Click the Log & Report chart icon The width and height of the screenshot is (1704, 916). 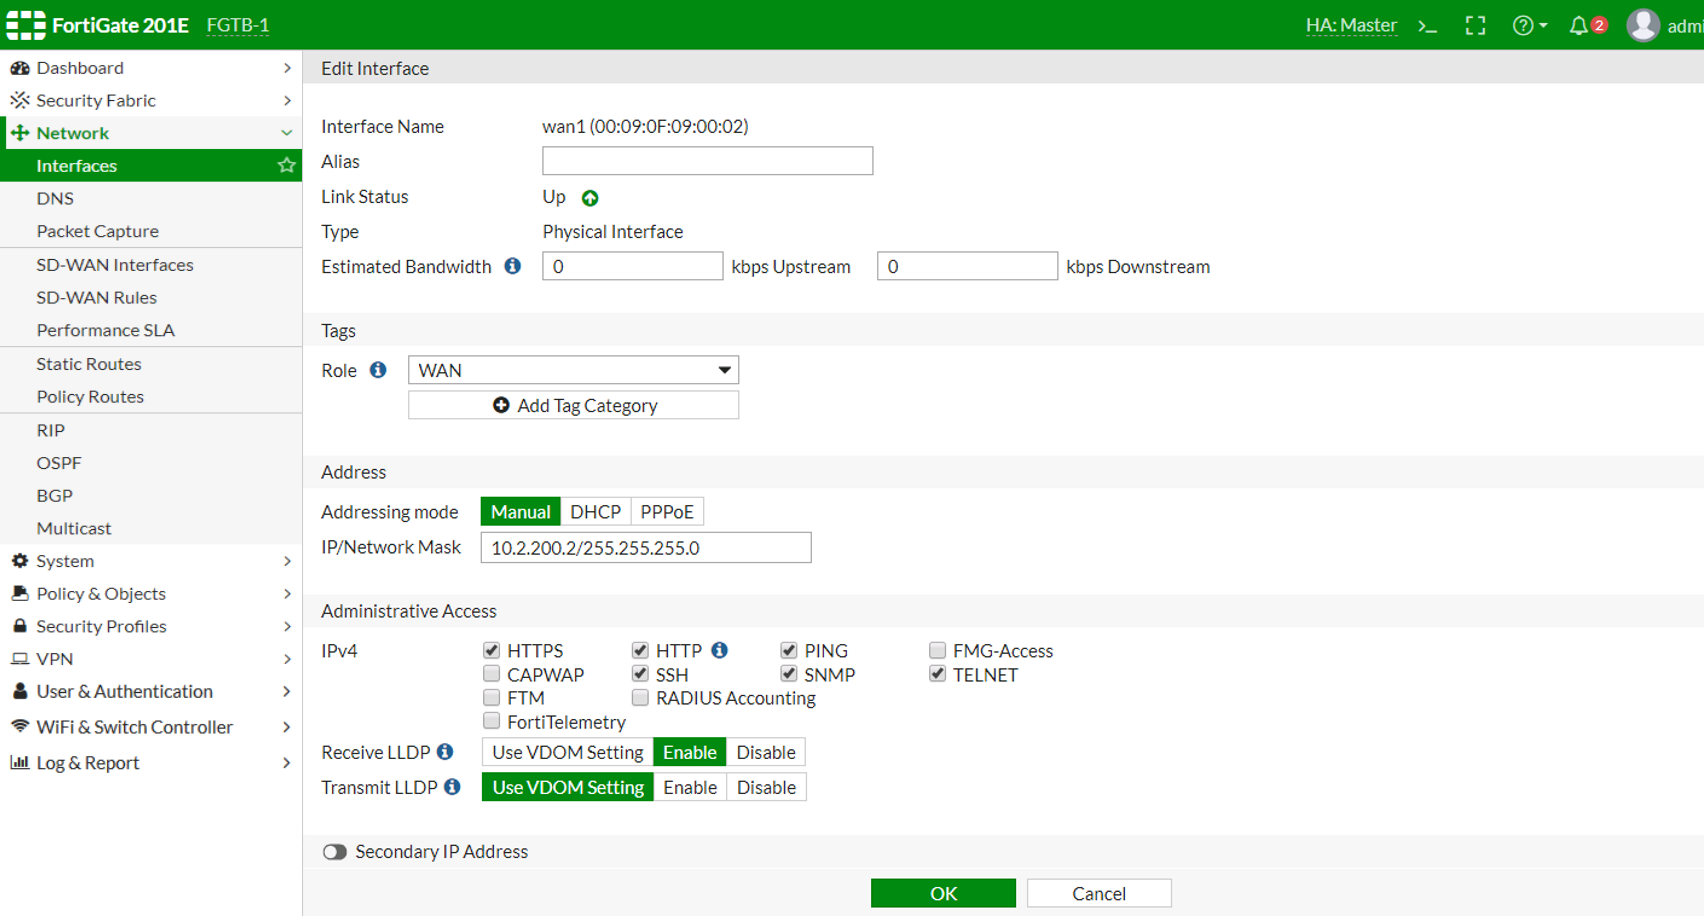click(20, 762)
